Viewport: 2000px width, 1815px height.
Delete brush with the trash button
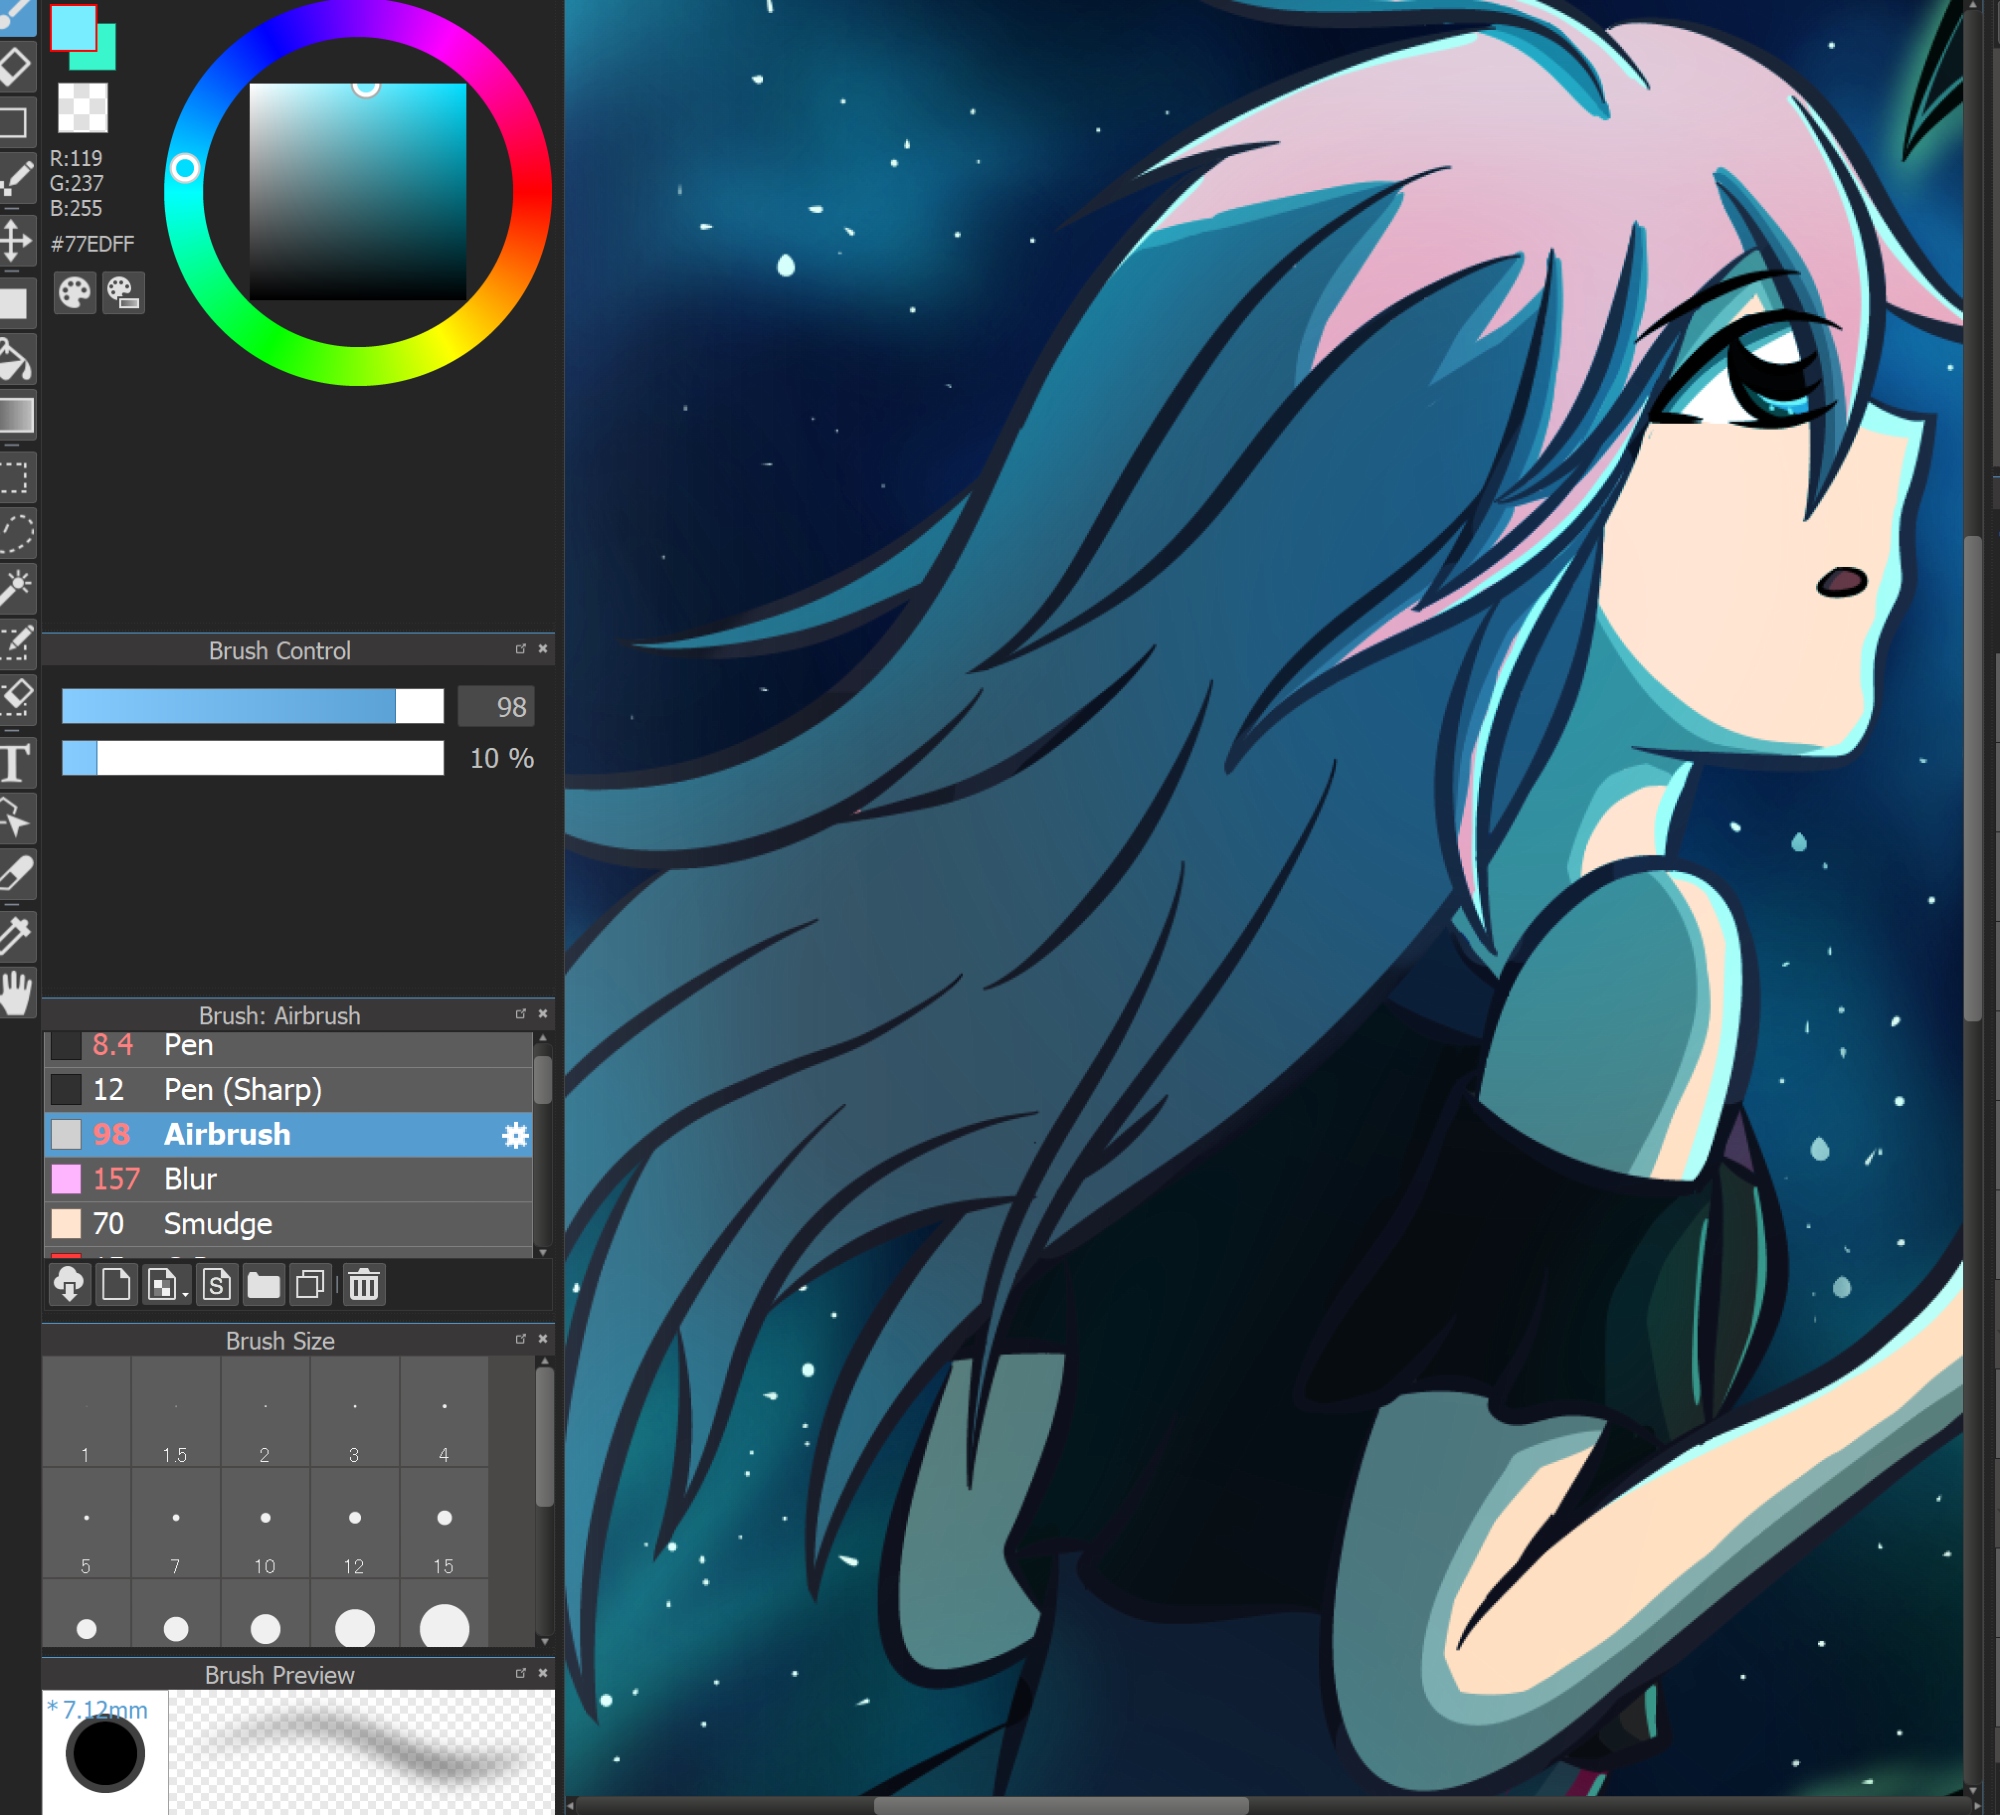(363, 1285)
